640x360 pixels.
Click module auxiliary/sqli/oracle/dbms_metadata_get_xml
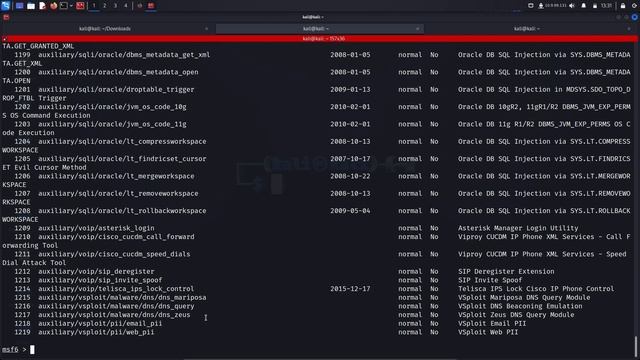click(124, 55)
